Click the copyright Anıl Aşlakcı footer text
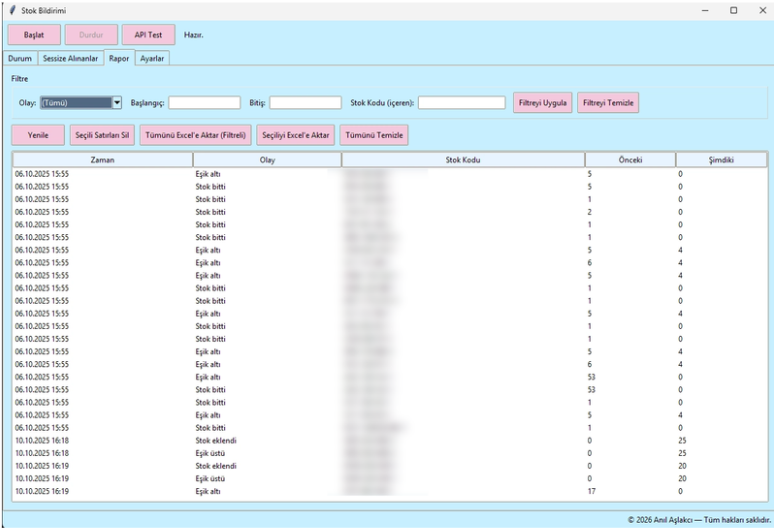 coord(699,520)
